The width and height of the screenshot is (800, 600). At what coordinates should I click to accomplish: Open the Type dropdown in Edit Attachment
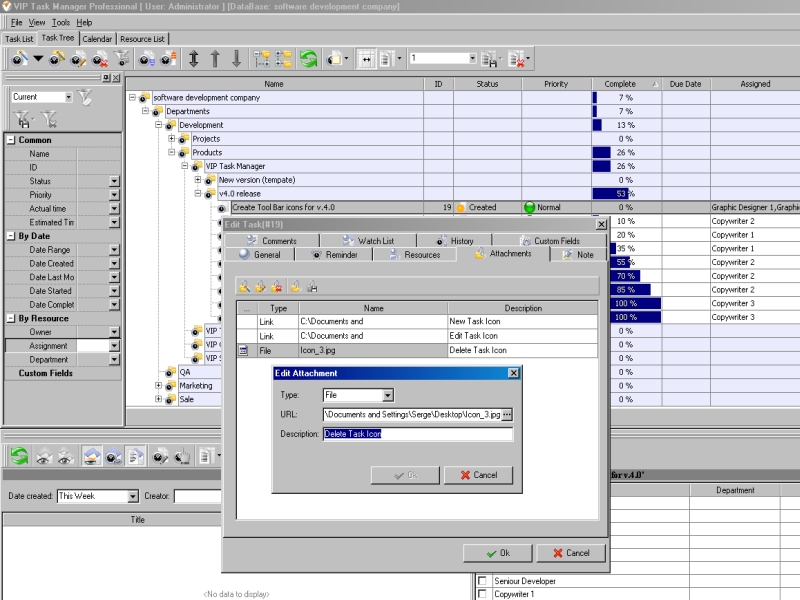[x=388, y=395]
